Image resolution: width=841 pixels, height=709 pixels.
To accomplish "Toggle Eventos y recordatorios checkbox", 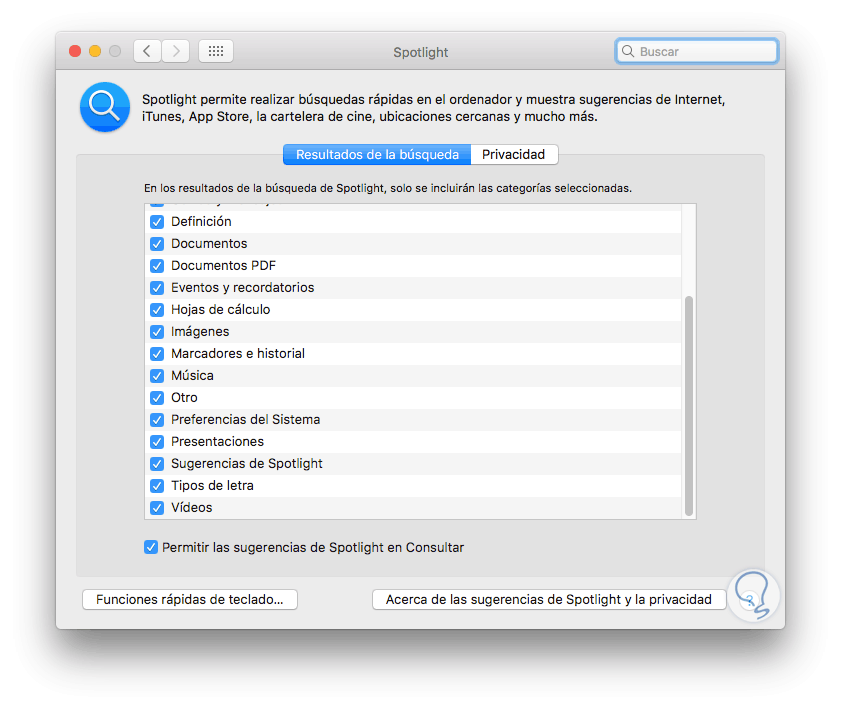I will coord(157,287).
